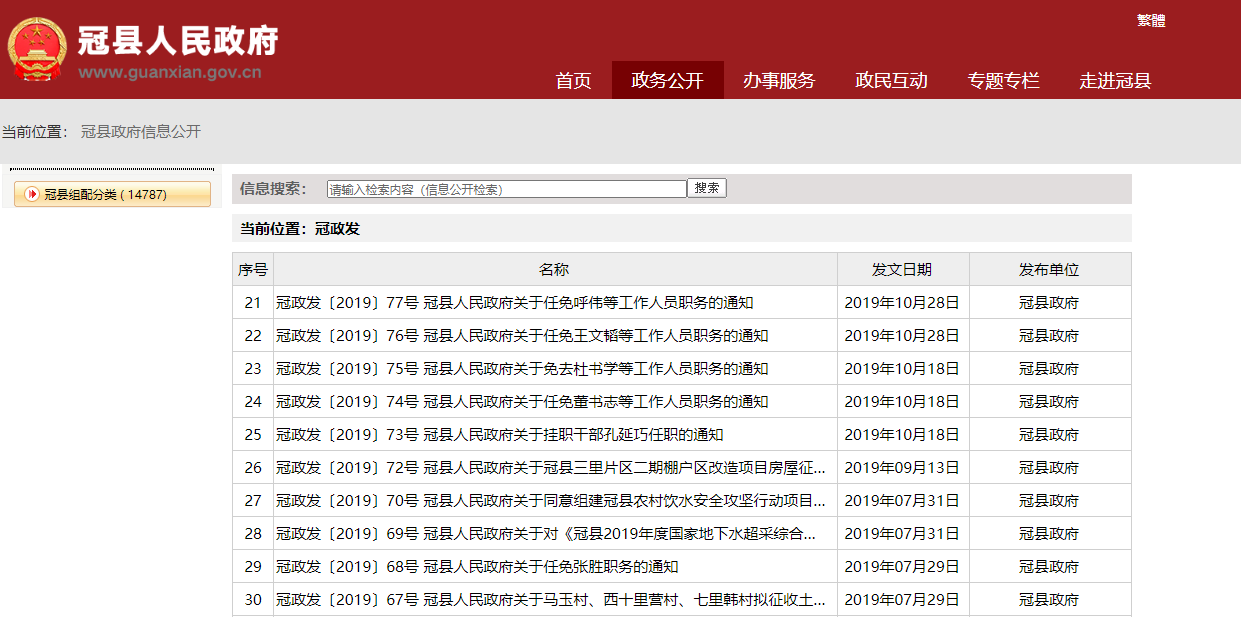
Task: Open the 办事服务 navigation tab
Action: point(779,81)
